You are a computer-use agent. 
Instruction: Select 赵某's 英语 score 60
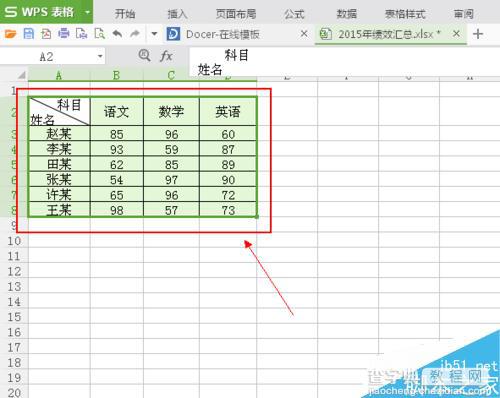pyautogui.click(x=228, y=133)
